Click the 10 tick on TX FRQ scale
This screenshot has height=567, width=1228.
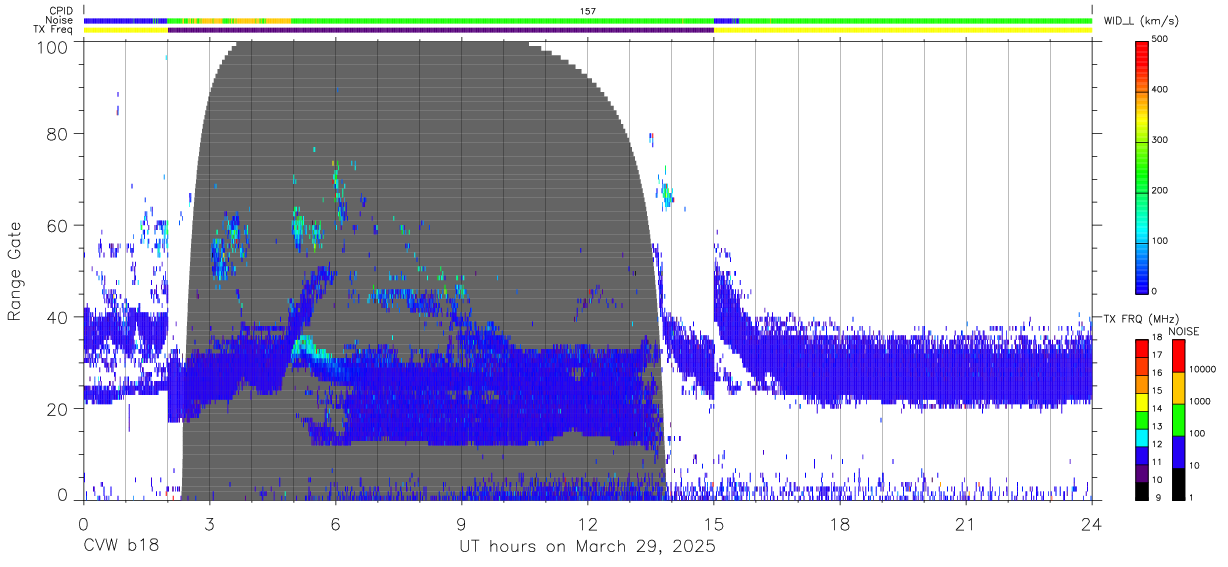[1156, 480]
